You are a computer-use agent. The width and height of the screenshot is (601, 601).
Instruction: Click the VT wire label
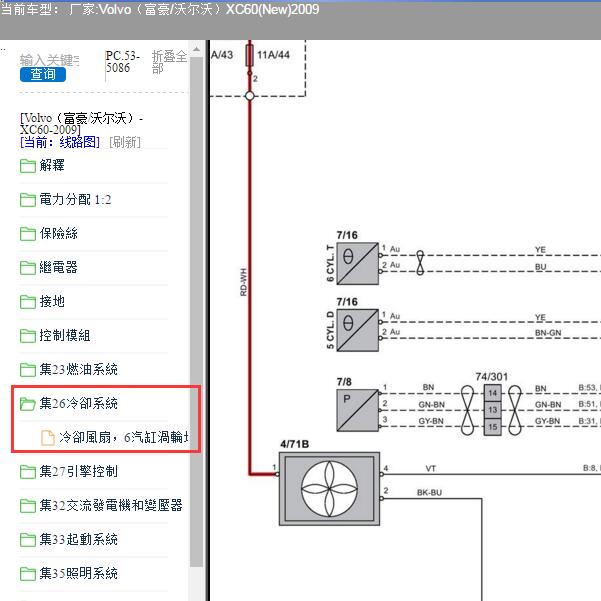pos(430,468)
